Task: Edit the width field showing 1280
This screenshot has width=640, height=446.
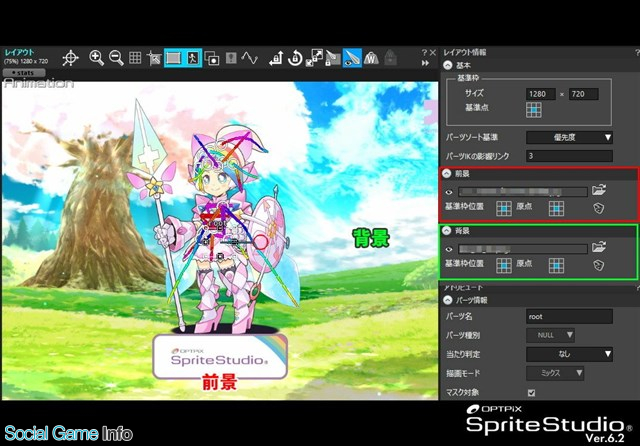Action: point(540,94)
